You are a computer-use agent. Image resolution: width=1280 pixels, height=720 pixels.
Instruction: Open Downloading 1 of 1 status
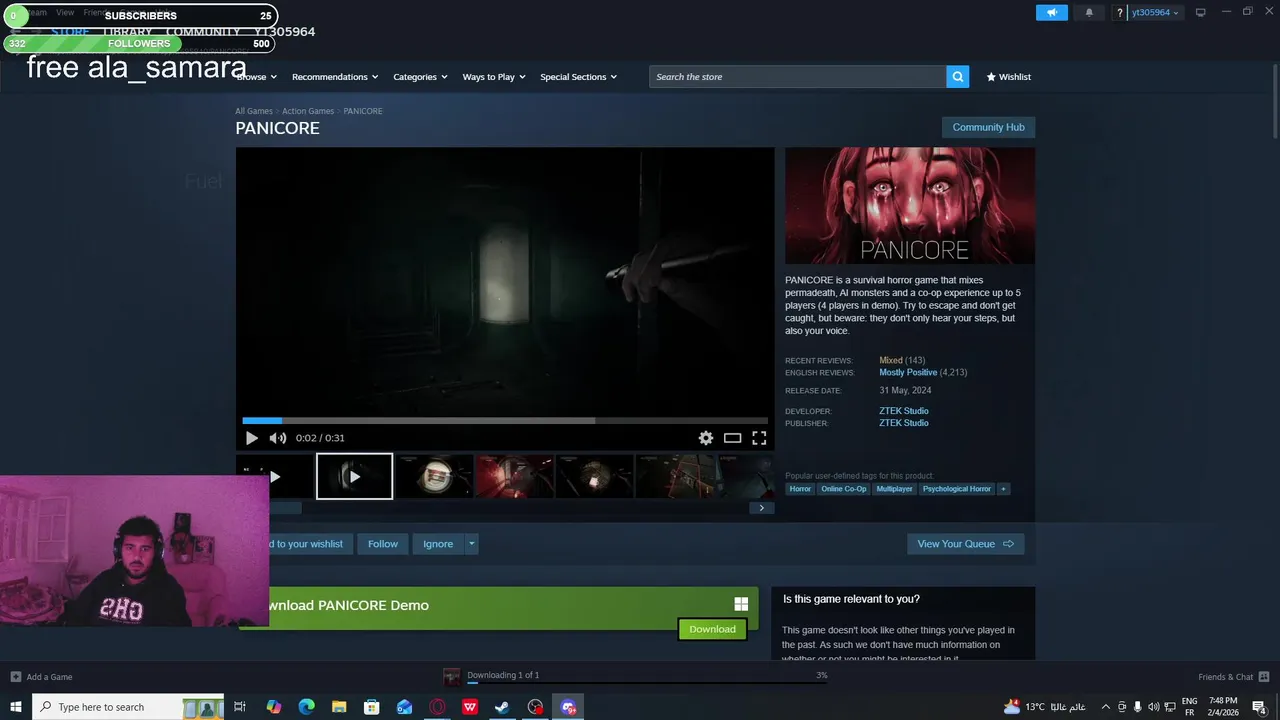(x=503, y=675)
